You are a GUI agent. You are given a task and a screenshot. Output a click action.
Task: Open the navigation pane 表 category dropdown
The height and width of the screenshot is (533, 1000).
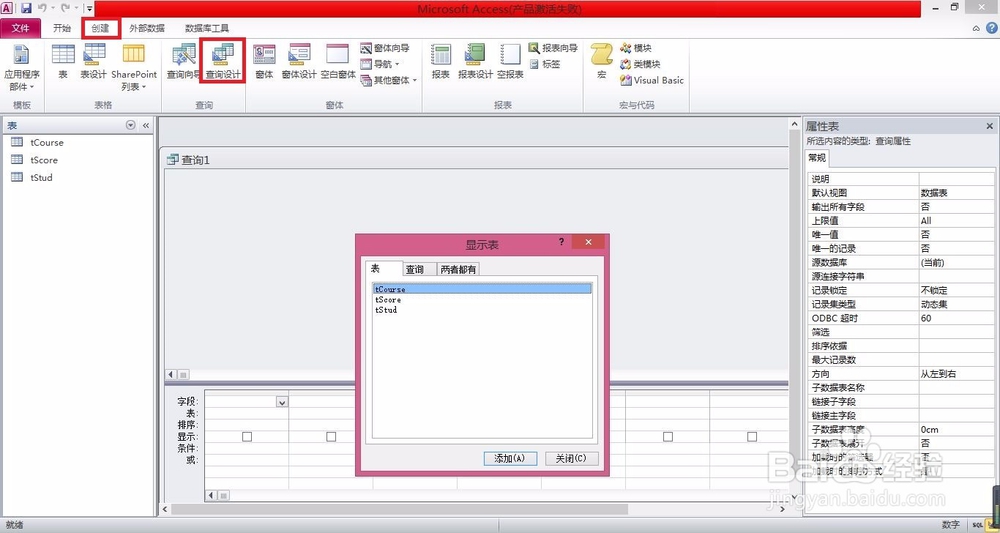(x=131, y=126)
